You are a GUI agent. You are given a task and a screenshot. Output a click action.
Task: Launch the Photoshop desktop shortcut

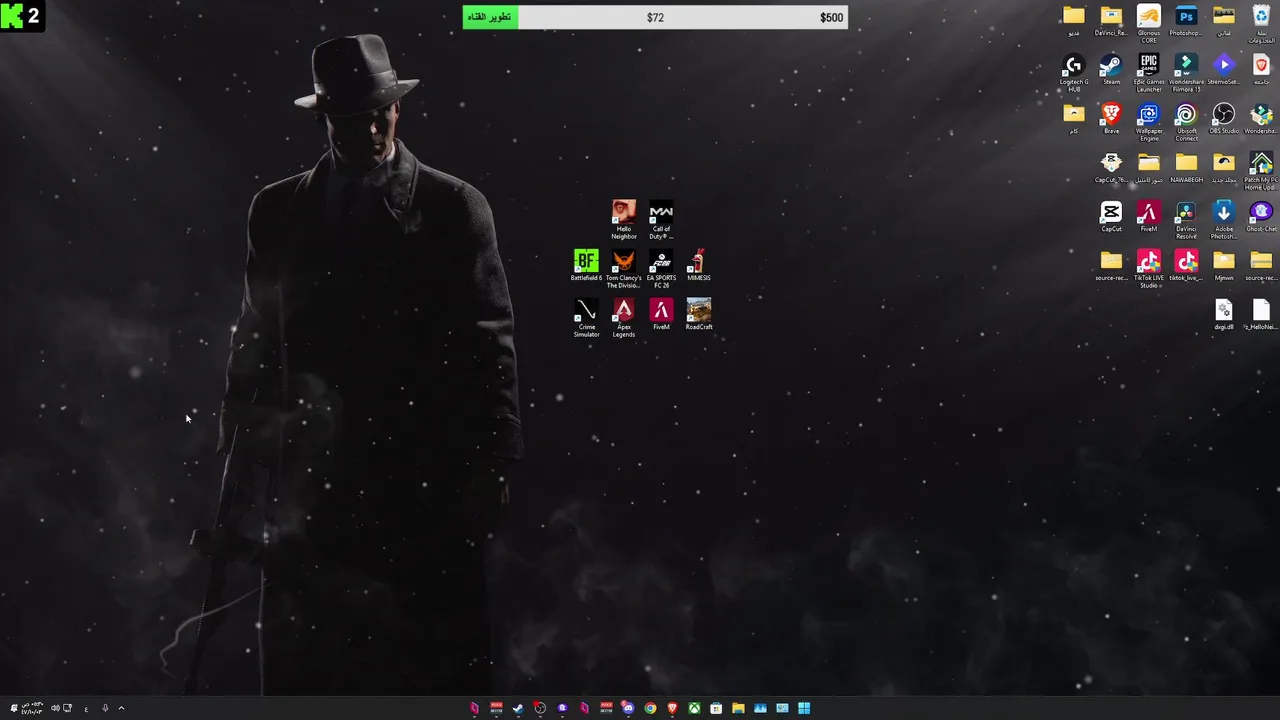click(x=1186, y=21)
